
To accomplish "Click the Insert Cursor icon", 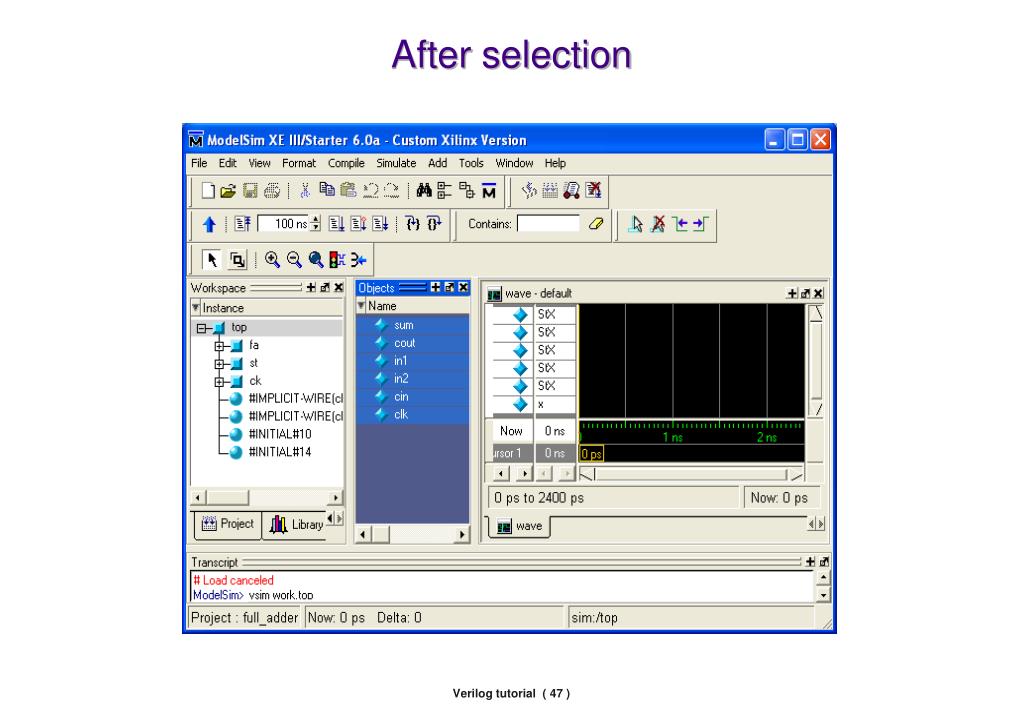I will click(x=635, y=224).
